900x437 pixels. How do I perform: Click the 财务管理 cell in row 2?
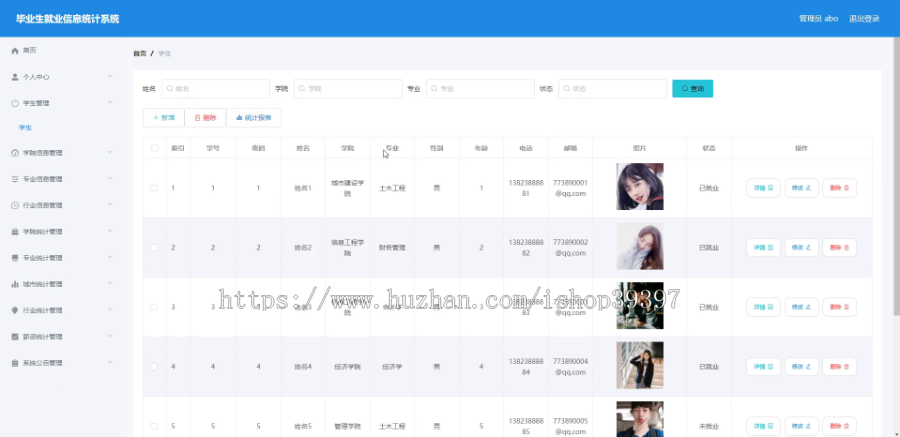392,247
